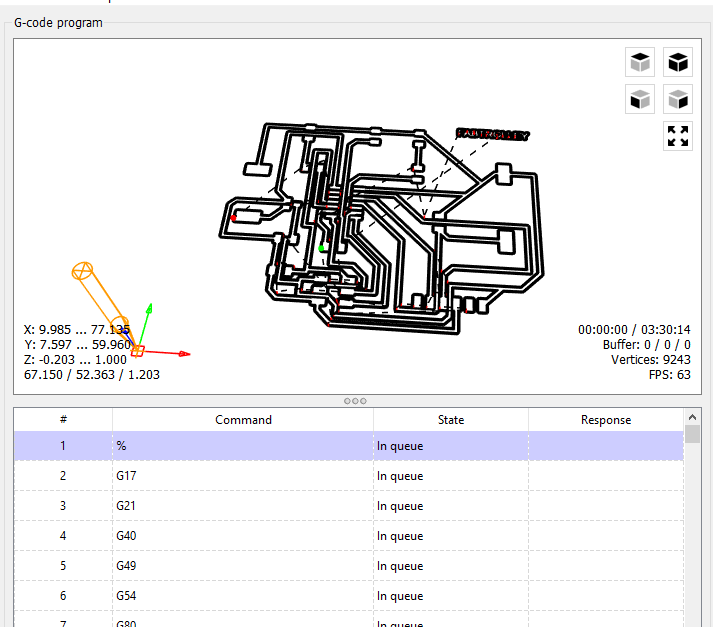This screenshot has width=713, height=627.
Task: Click the Response column header
Action: (606, 420)
